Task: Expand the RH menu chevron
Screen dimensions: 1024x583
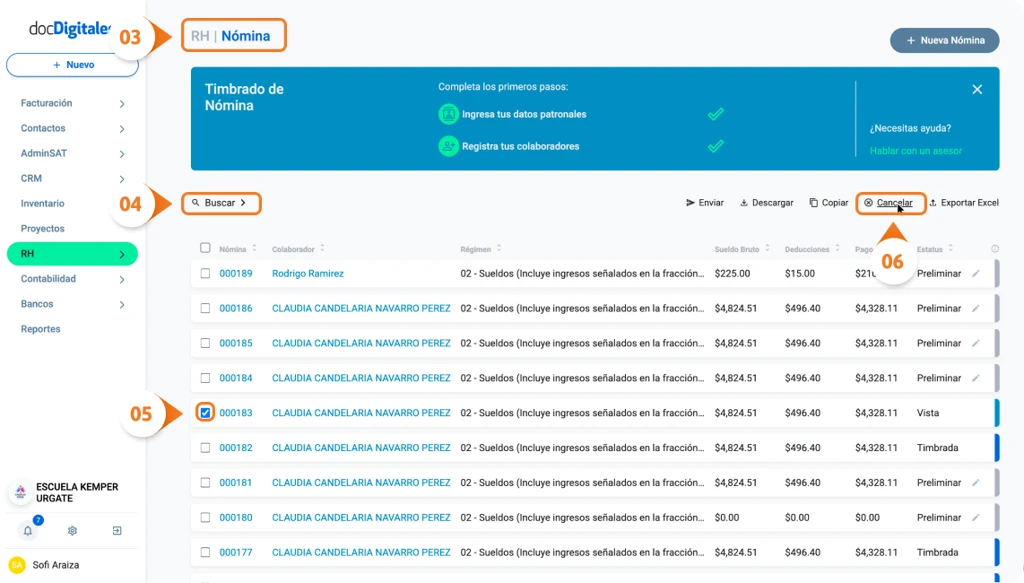Action: [x=122, y=255]
